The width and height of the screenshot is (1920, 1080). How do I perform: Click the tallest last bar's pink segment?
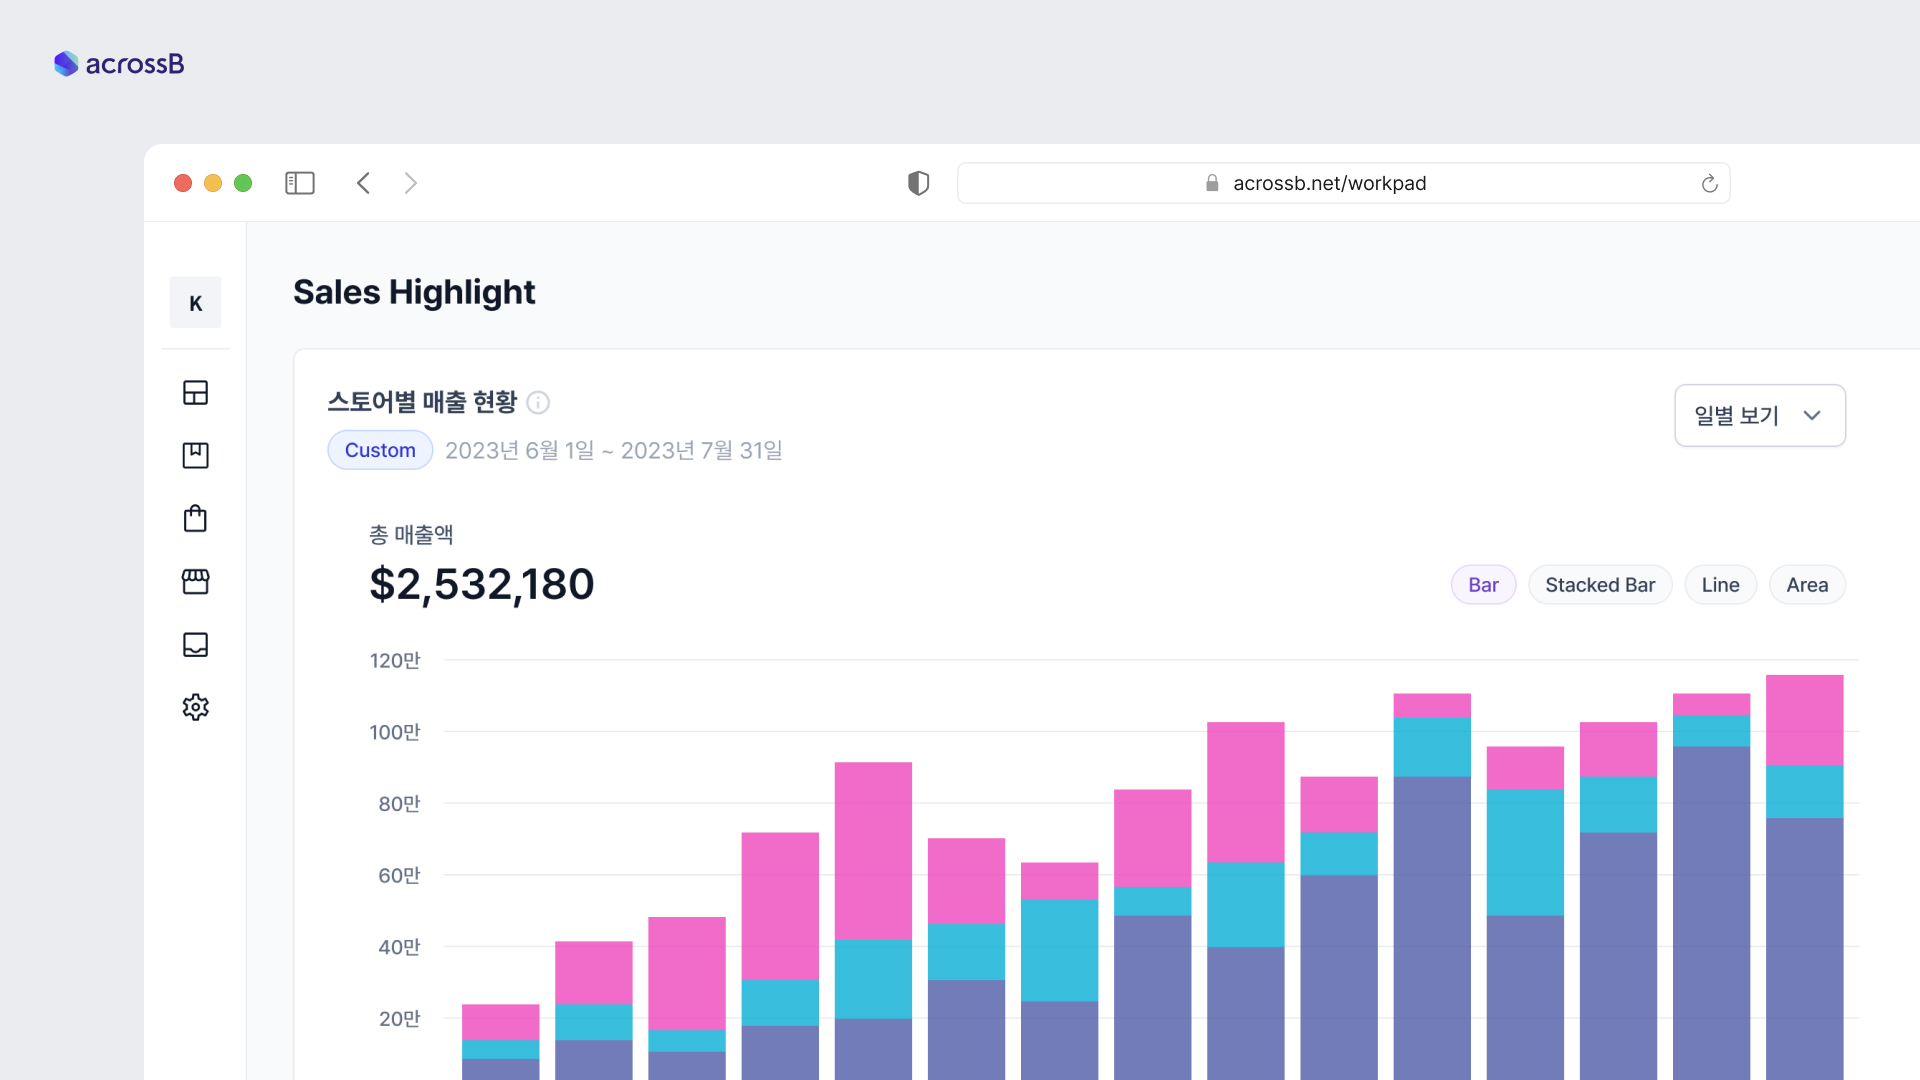pos(1804,720)
